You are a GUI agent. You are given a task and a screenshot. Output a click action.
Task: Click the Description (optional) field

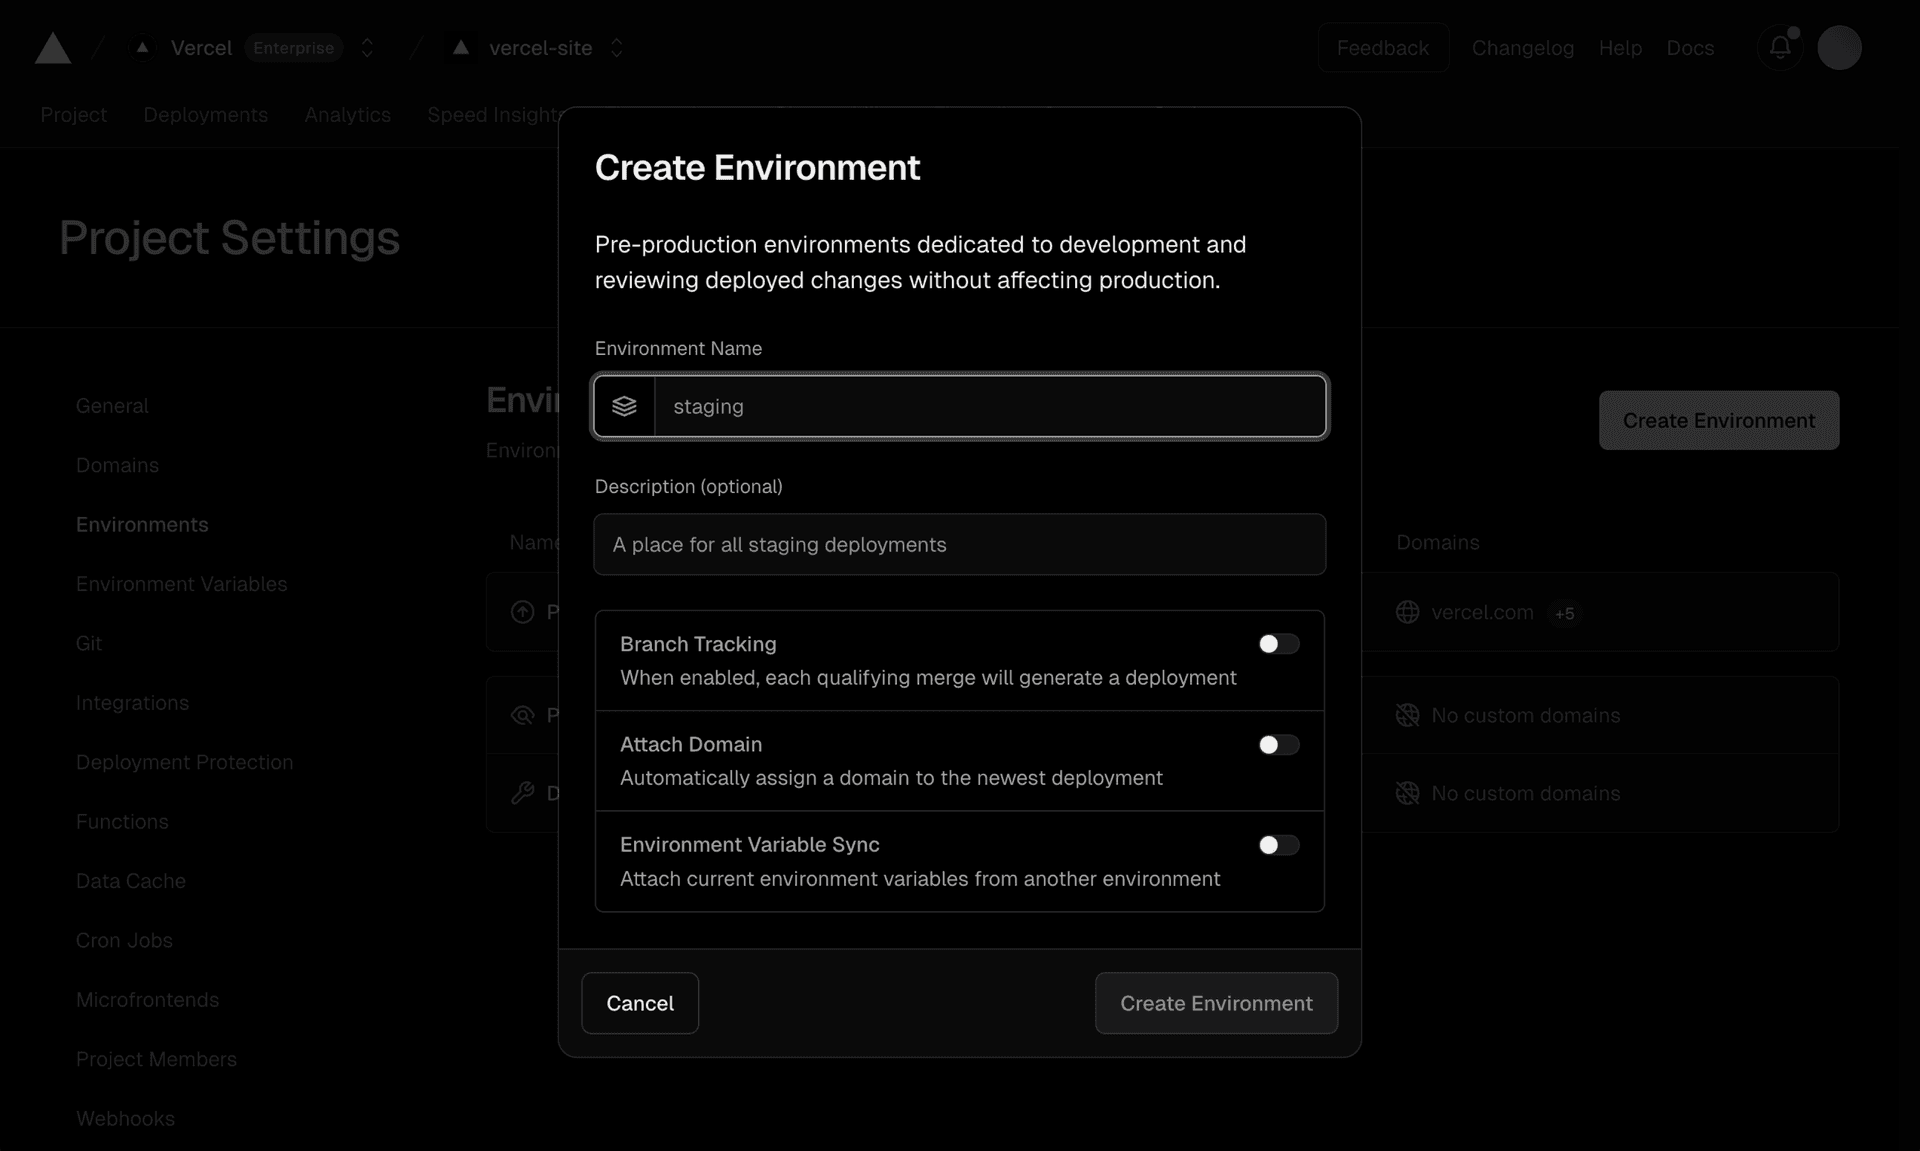[x=959, y=545]
